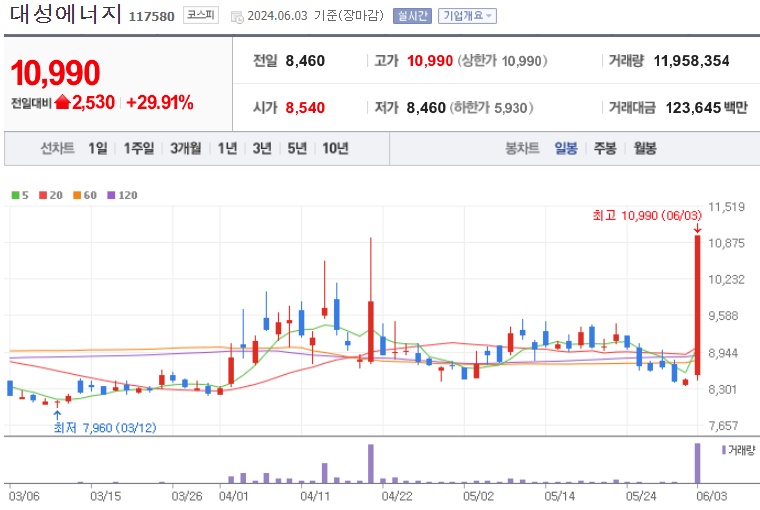
Task: Select the 10년 line chart tab
Action: point(335,148)
